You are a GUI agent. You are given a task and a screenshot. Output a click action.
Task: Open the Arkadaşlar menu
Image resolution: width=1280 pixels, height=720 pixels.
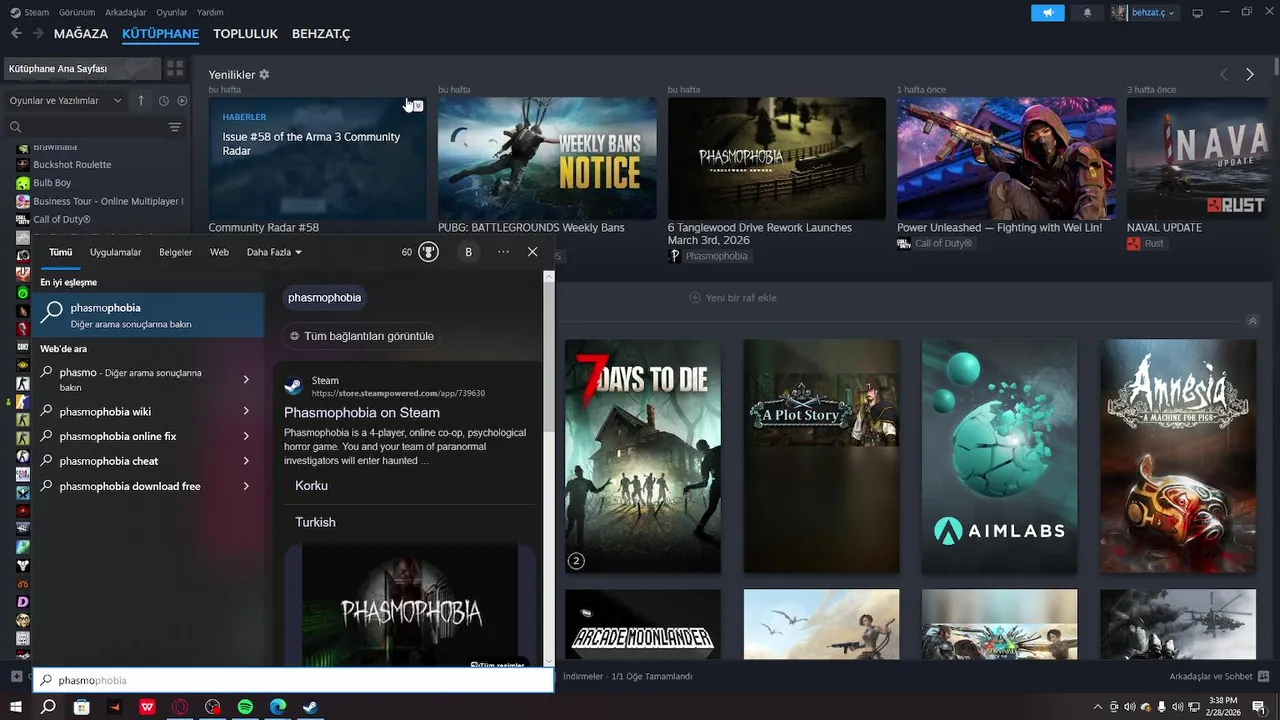[x=126, y=12]
